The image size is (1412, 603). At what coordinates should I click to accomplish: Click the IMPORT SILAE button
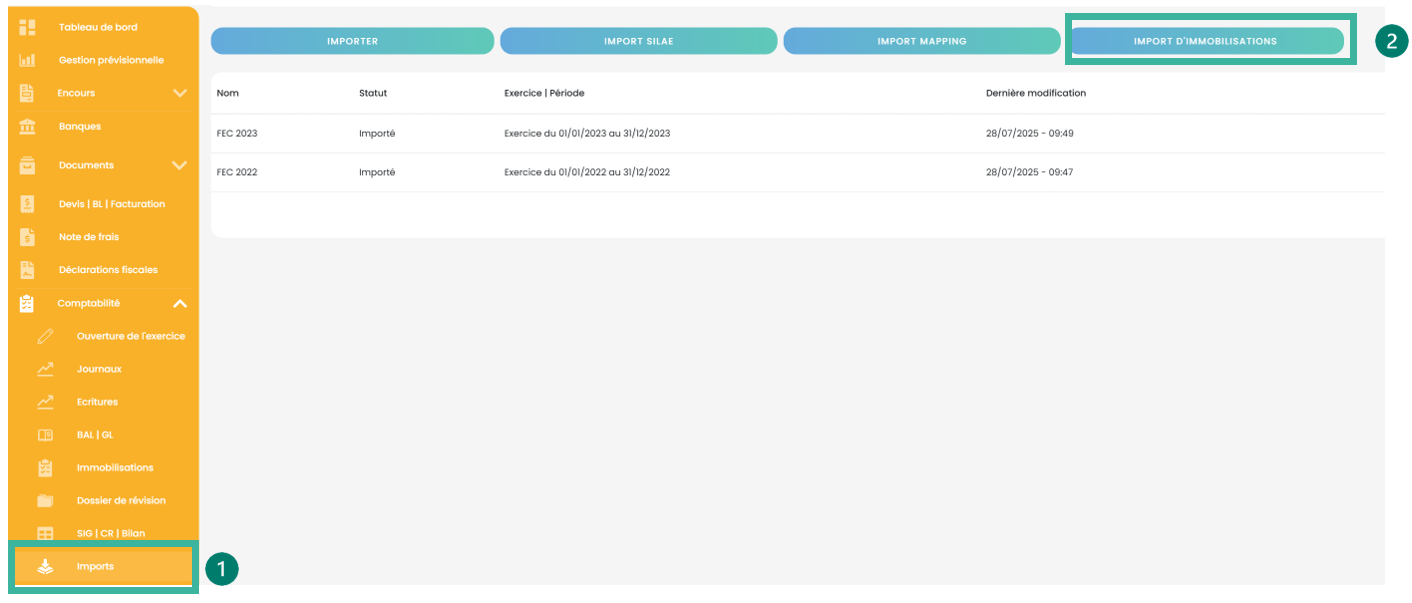pos(639,41)
